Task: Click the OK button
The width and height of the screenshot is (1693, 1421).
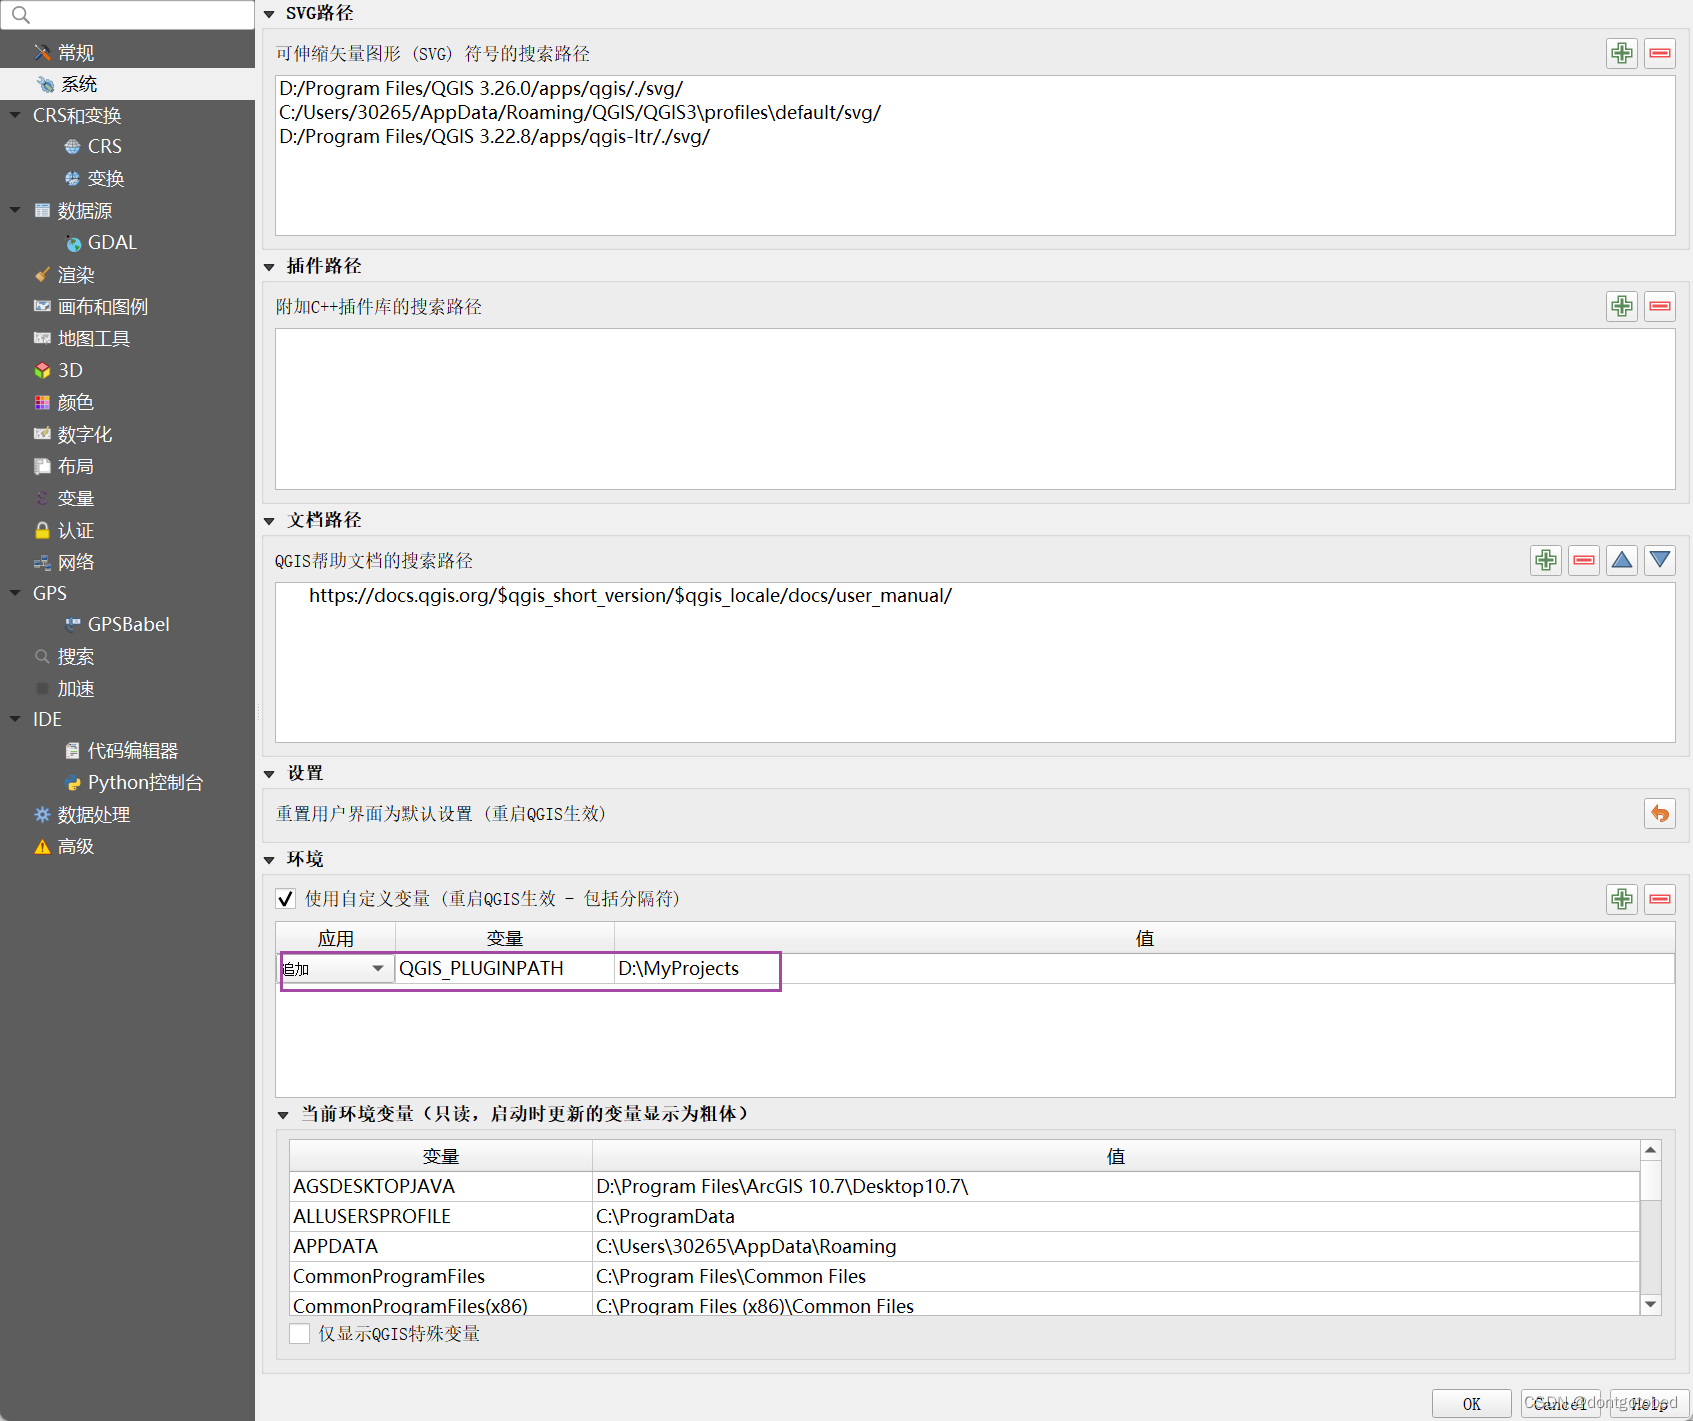Action: click(x=1471, y=1404)
